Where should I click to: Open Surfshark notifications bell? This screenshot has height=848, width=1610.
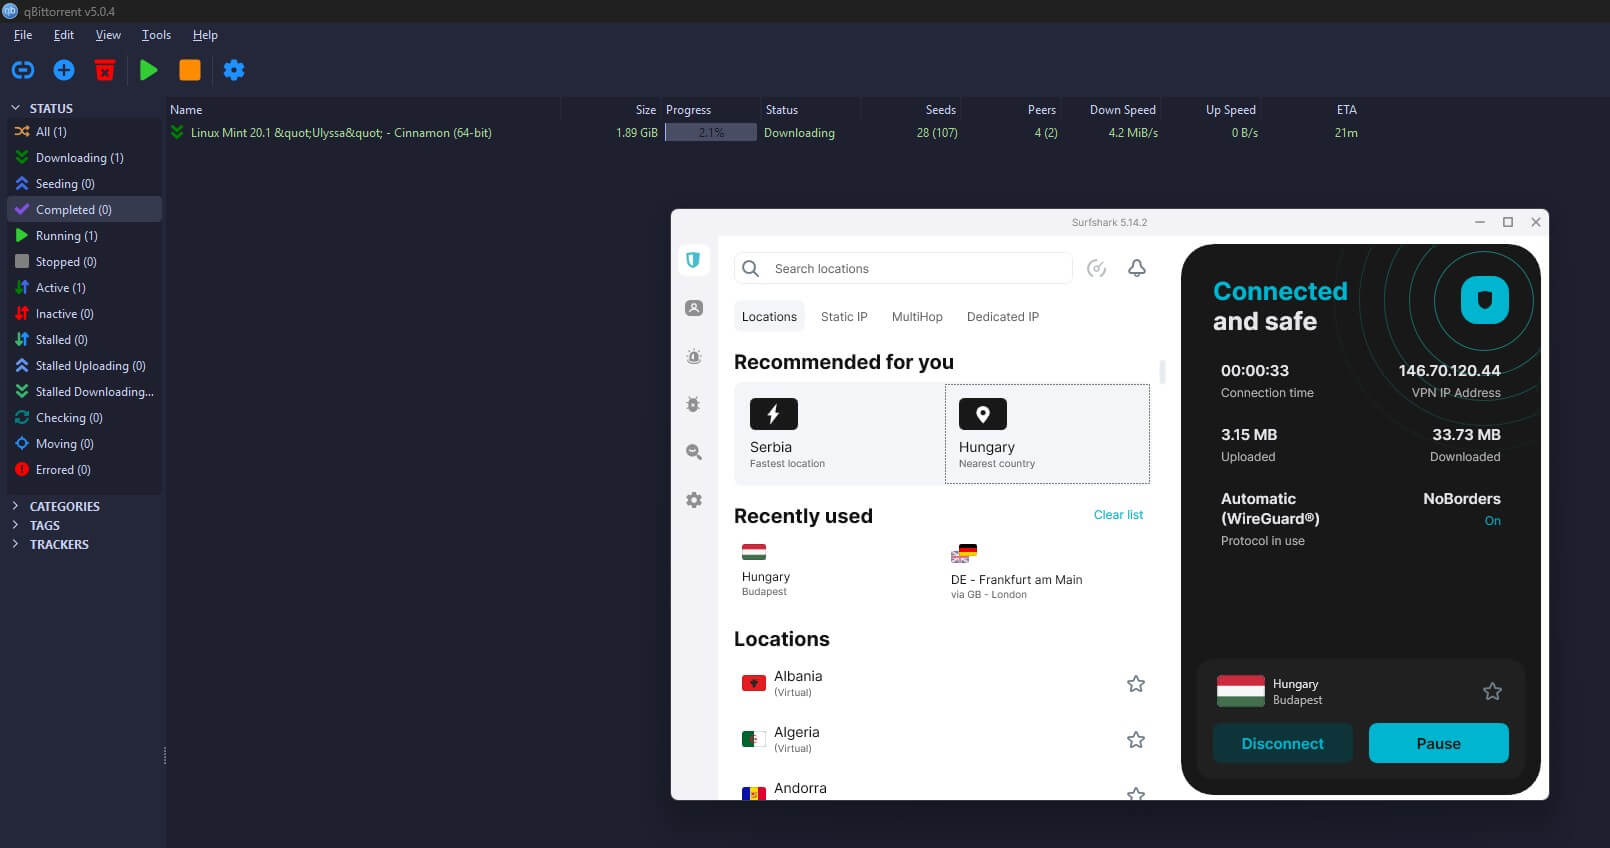(x=1137, y=268)
